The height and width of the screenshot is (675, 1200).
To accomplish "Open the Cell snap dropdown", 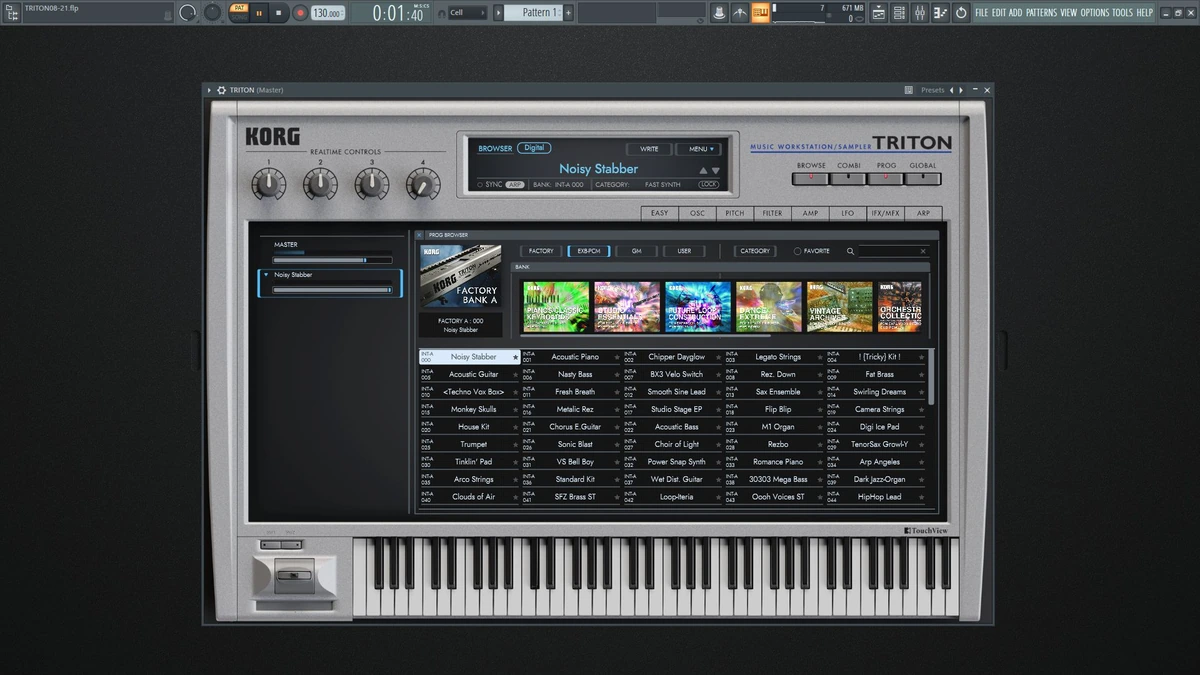I will [x=467, y=13].
